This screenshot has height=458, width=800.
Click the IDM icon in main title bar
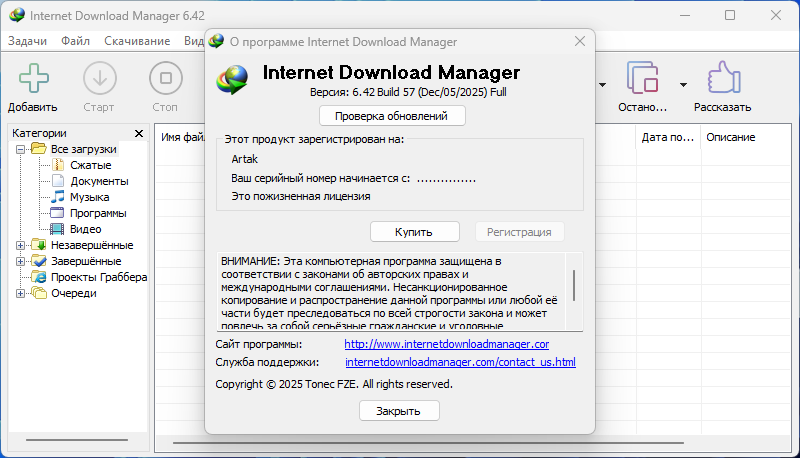point(16,15)
